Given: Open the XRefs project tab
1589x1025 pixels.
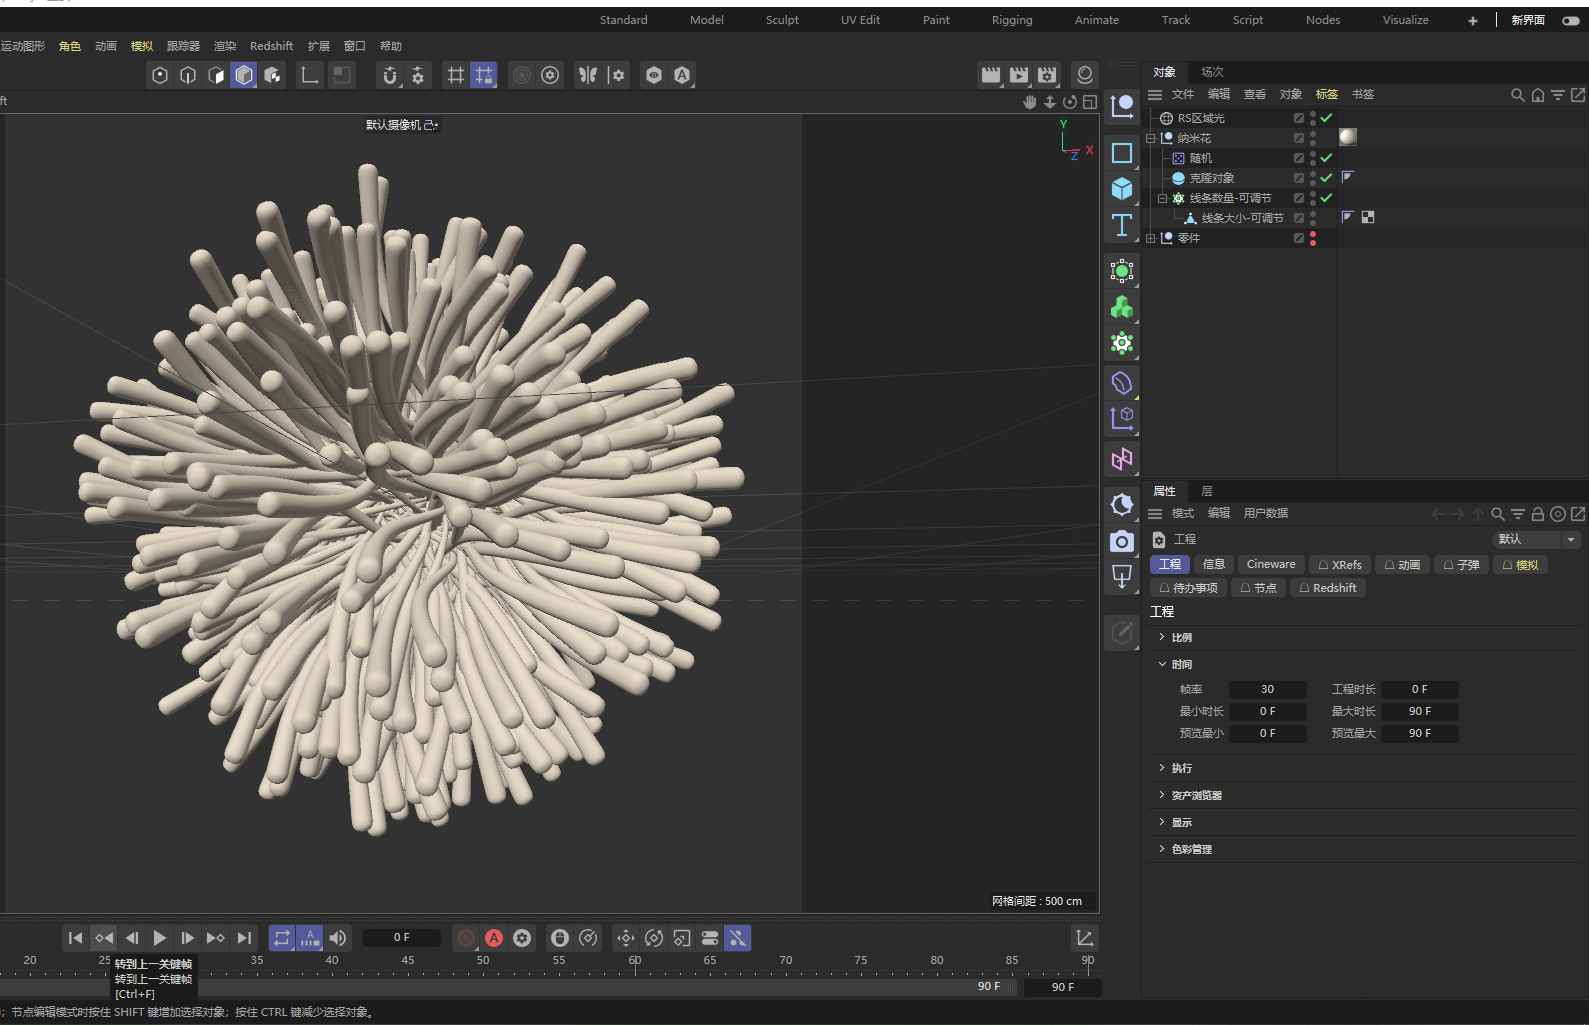Looking at the screenshot, I should (1339, 565).
